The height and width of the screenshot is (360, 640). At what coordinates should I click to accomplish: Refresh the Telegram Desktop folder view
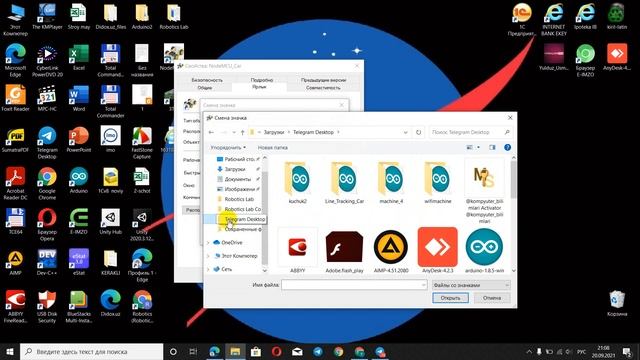coord(418,132)
